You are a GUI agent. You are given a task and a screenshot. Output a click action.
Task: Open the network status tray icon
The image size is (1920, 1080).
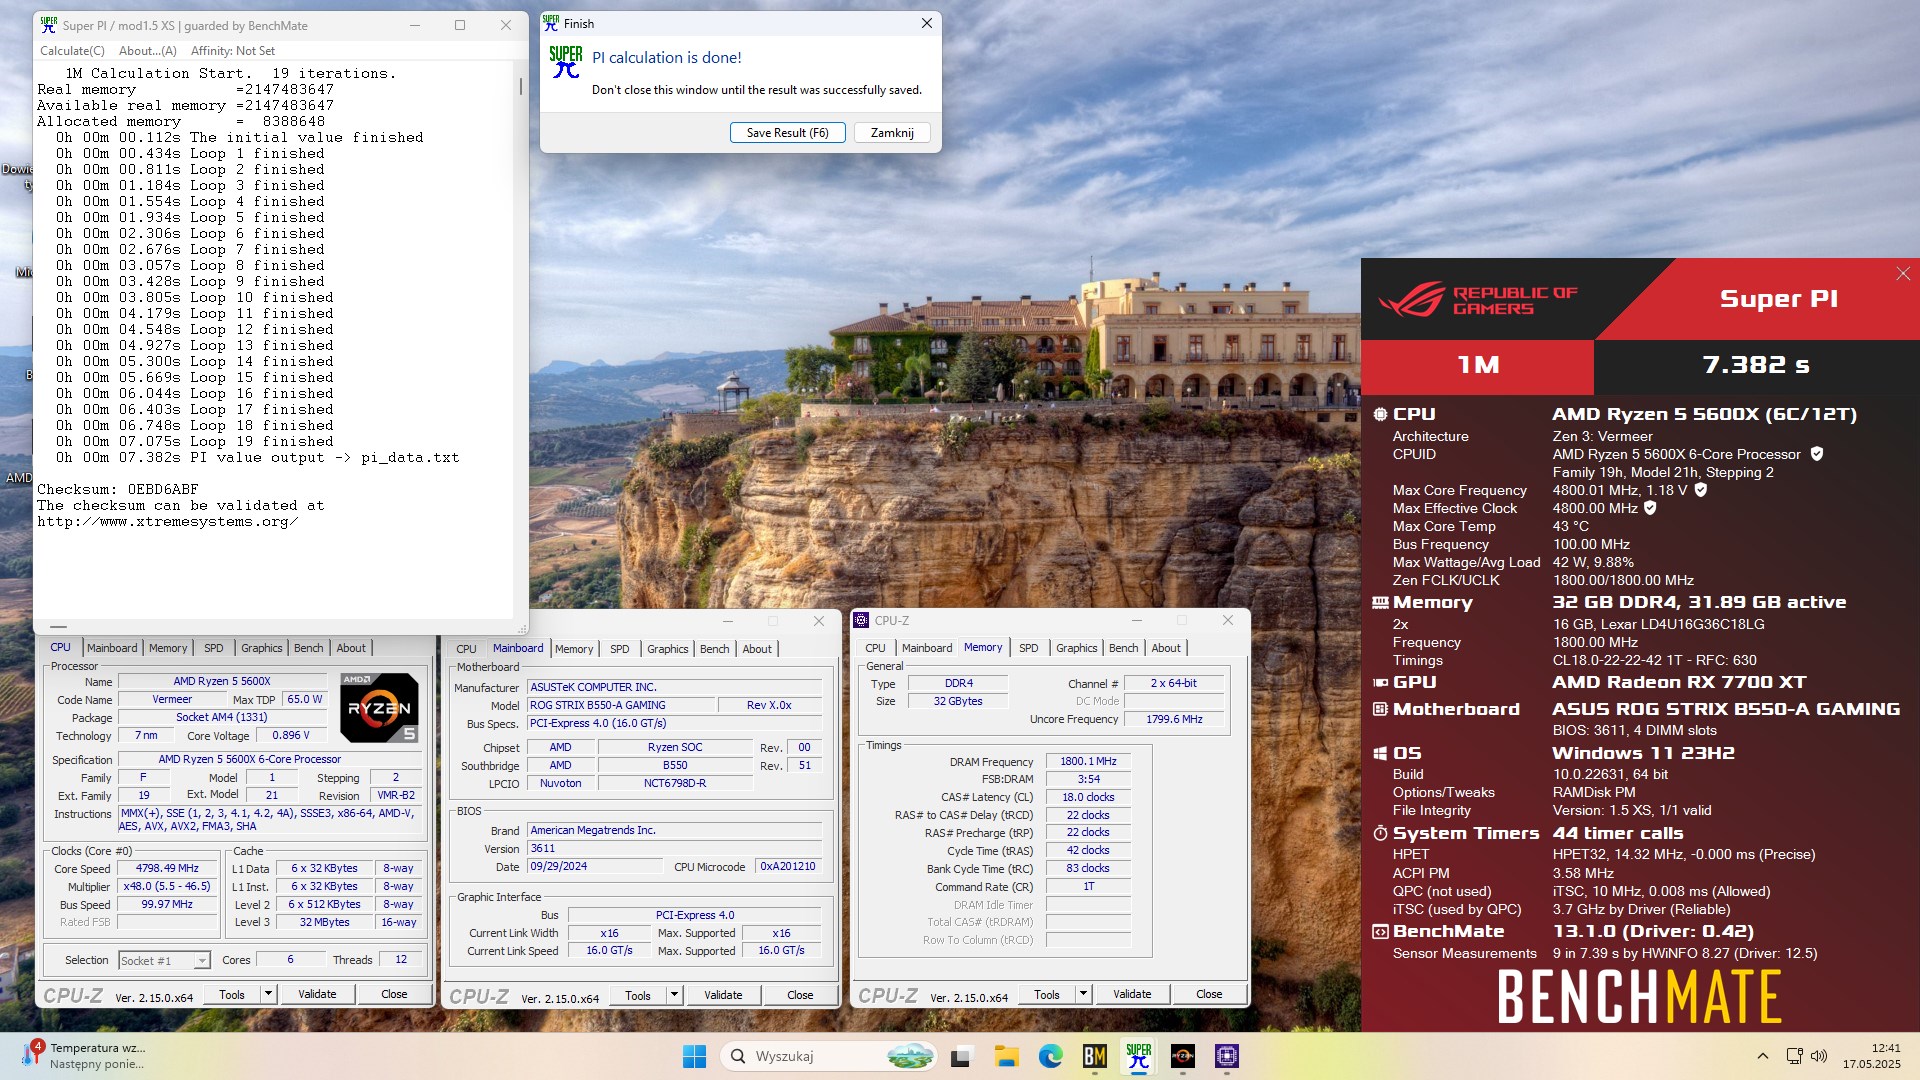pos(1794,1056)
